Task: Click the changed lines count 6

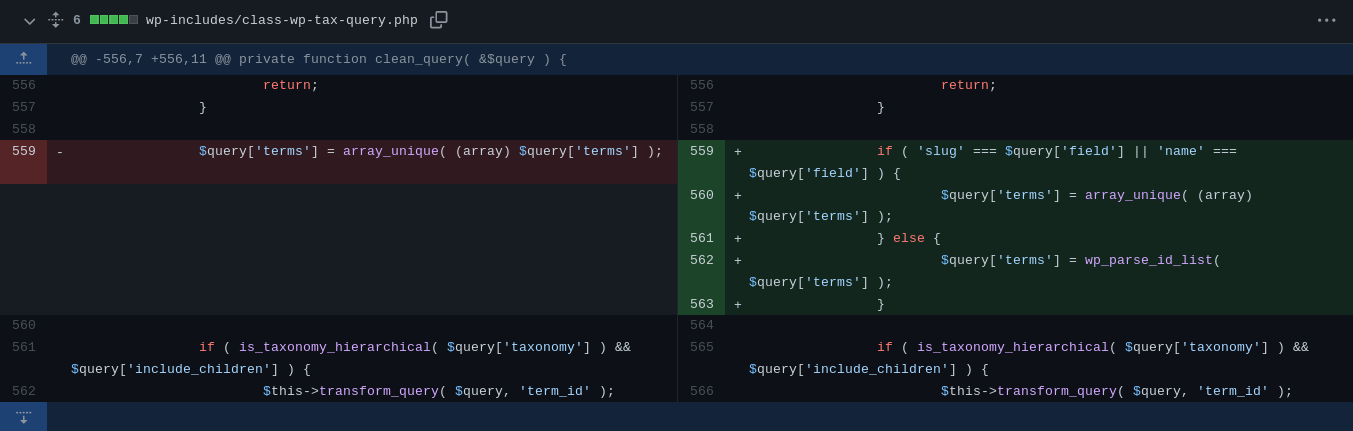Action: (x=77, y=20)
